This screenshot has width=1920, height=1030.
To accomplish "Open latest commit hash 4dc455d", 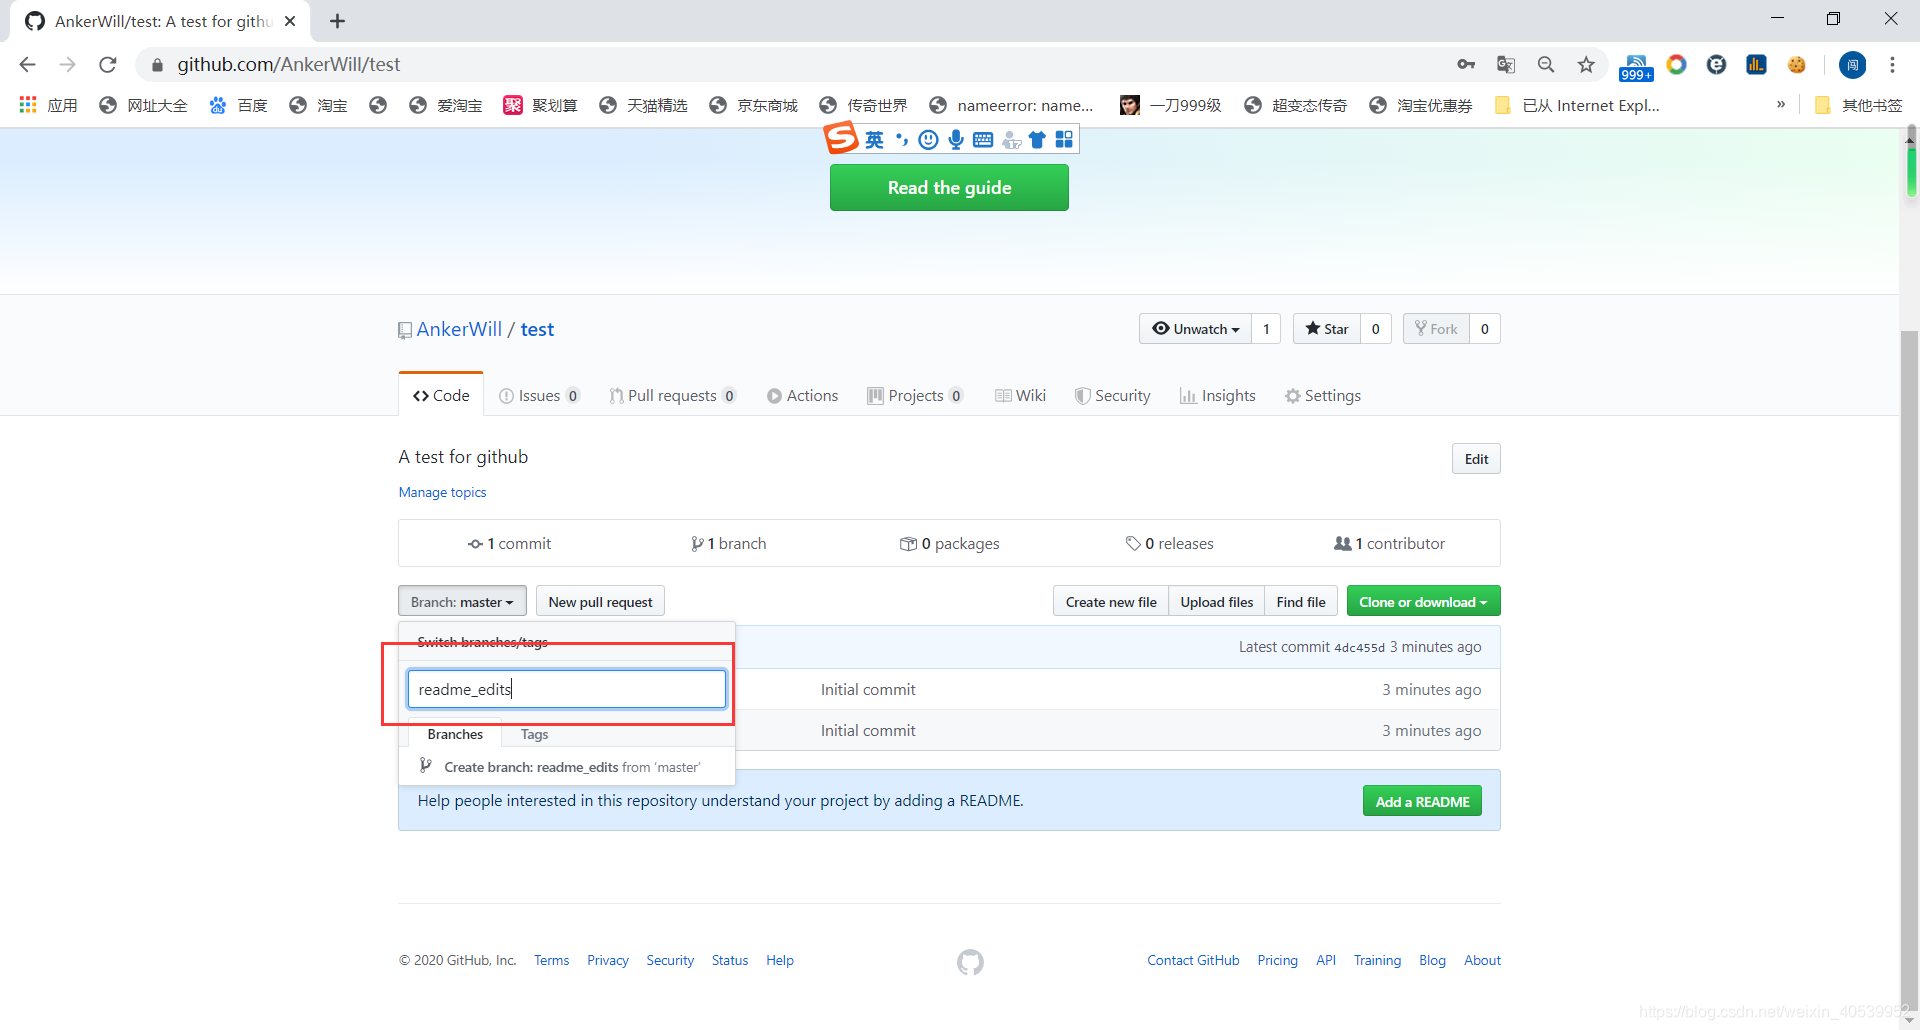I will pyautogui.click(x=1359, y=648).
